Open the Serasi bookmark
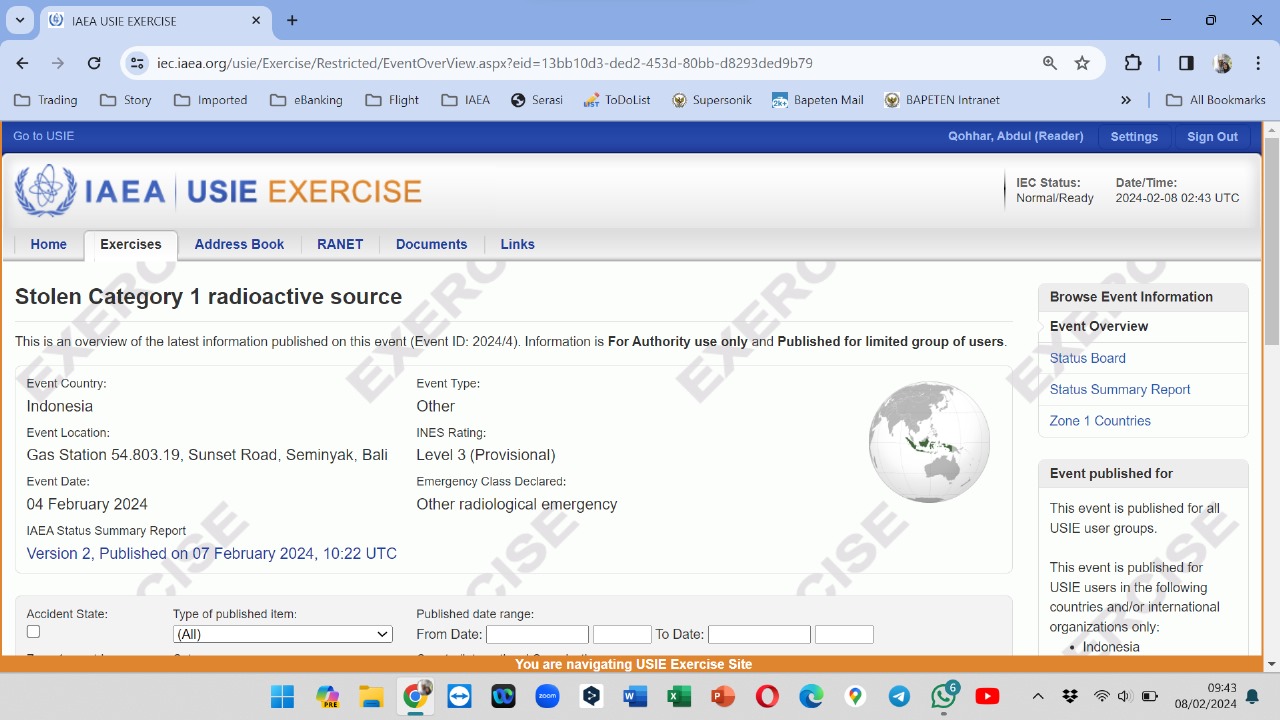1280x720 pixels. [x=536, y=100]
